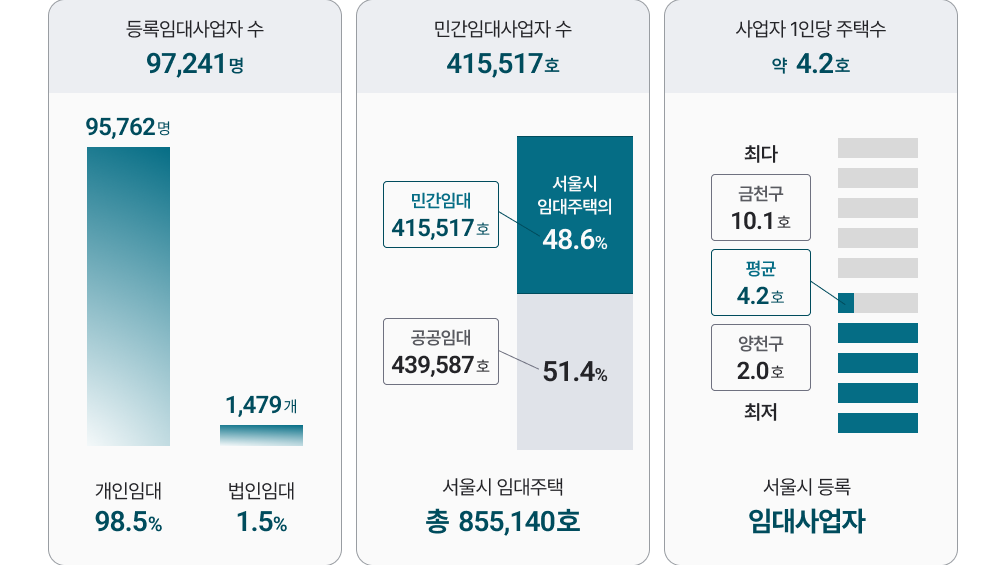The width and height of the screenshot is (1004, 565).
Task: Click the topmost gray bar under 최다
Action: [878, 148]
